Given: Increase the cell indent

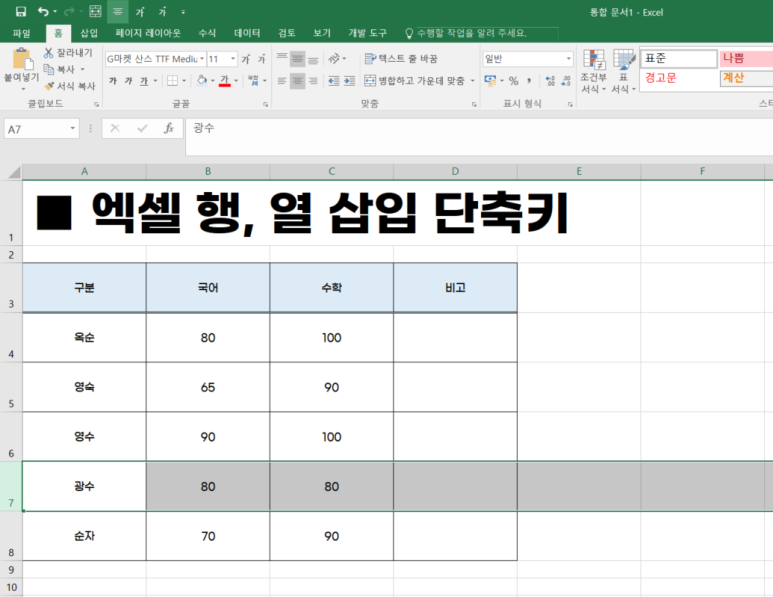Looking at the screenshot, I should click(x=350, y=80).
